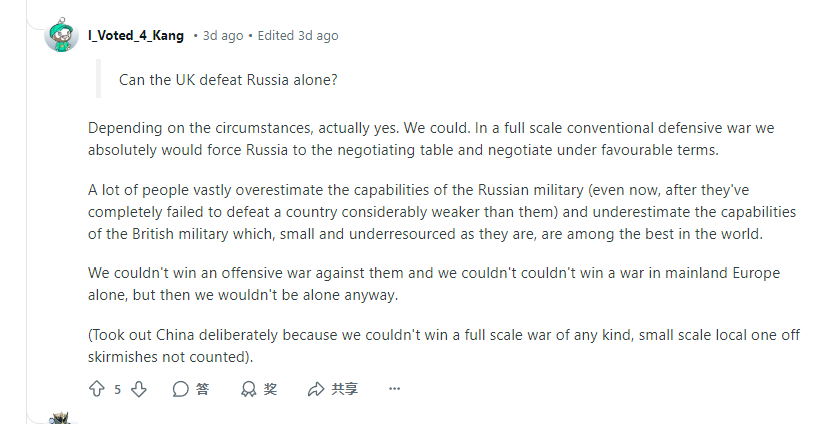Image resolution: width=824 pixels, height=424 pixels.
Task: Click the 共享 share button label
Action: [x=345, y=389]
